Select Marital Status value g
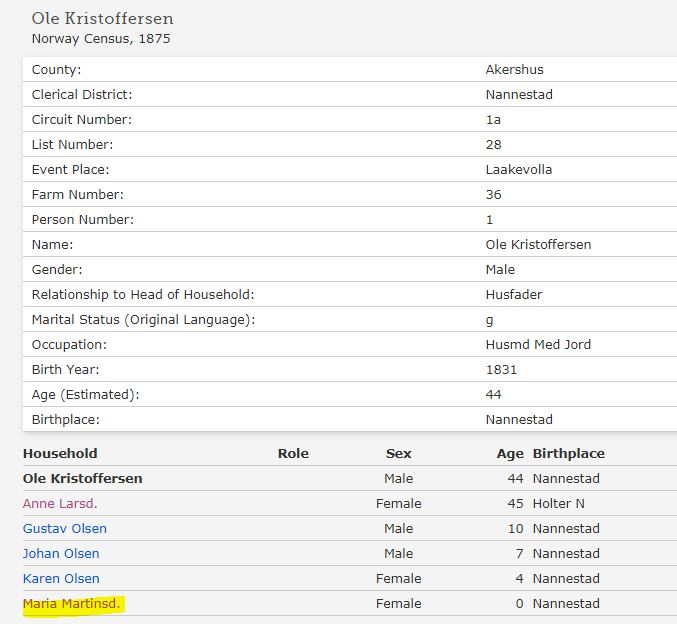The width and height of the screenshot is (677, 624). coord(489,320)
